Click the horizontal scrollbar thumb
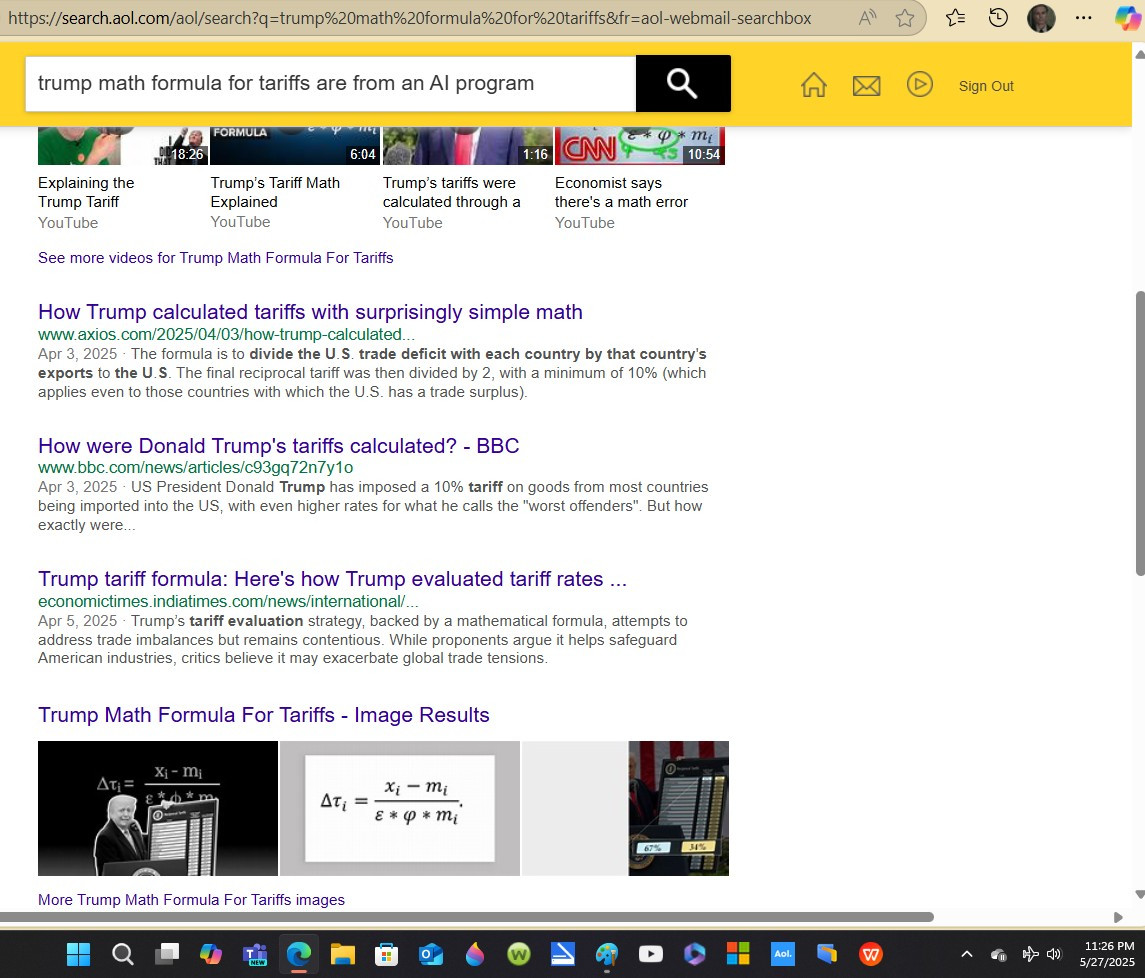The height and width of the screenshot is (978, 1145). pos(467,917)
